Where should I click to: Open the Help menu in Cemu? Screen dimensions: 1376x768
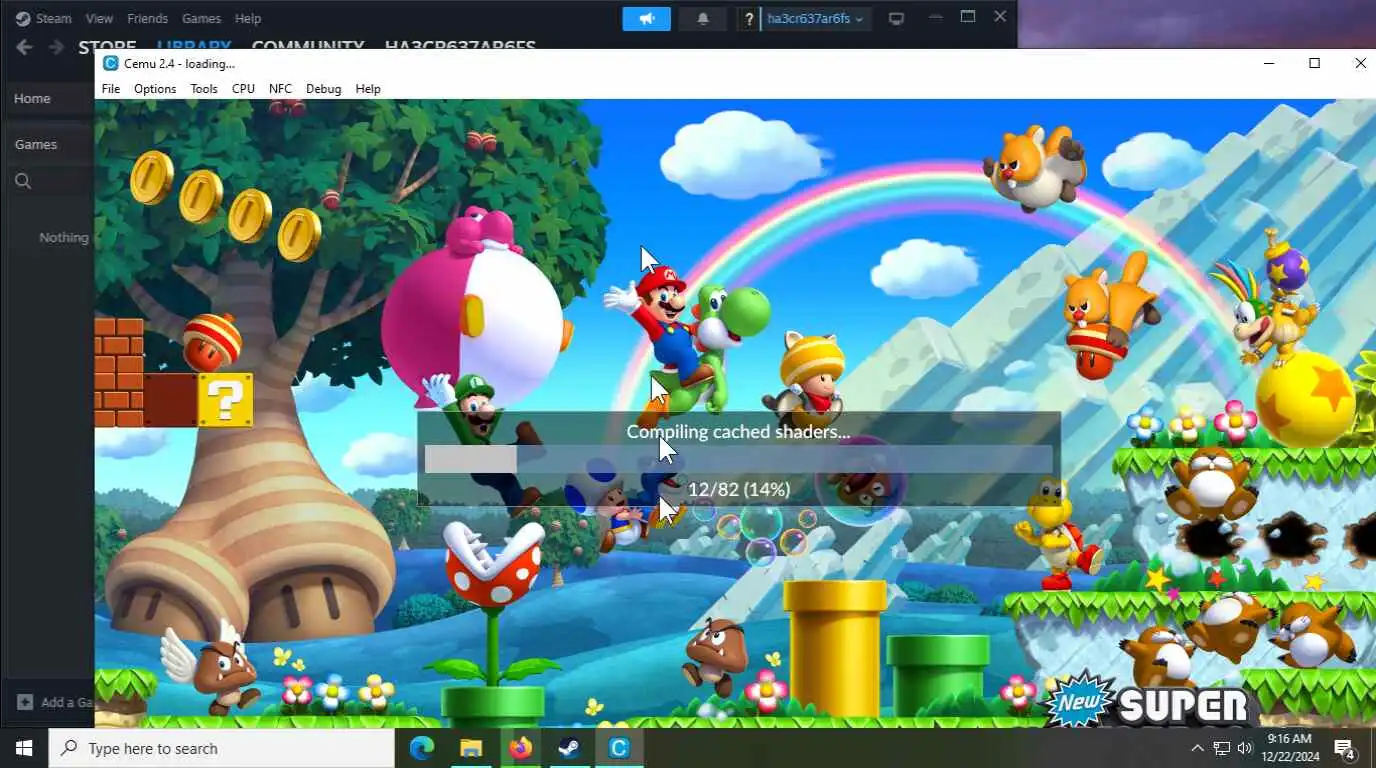(x=368, y=89)
